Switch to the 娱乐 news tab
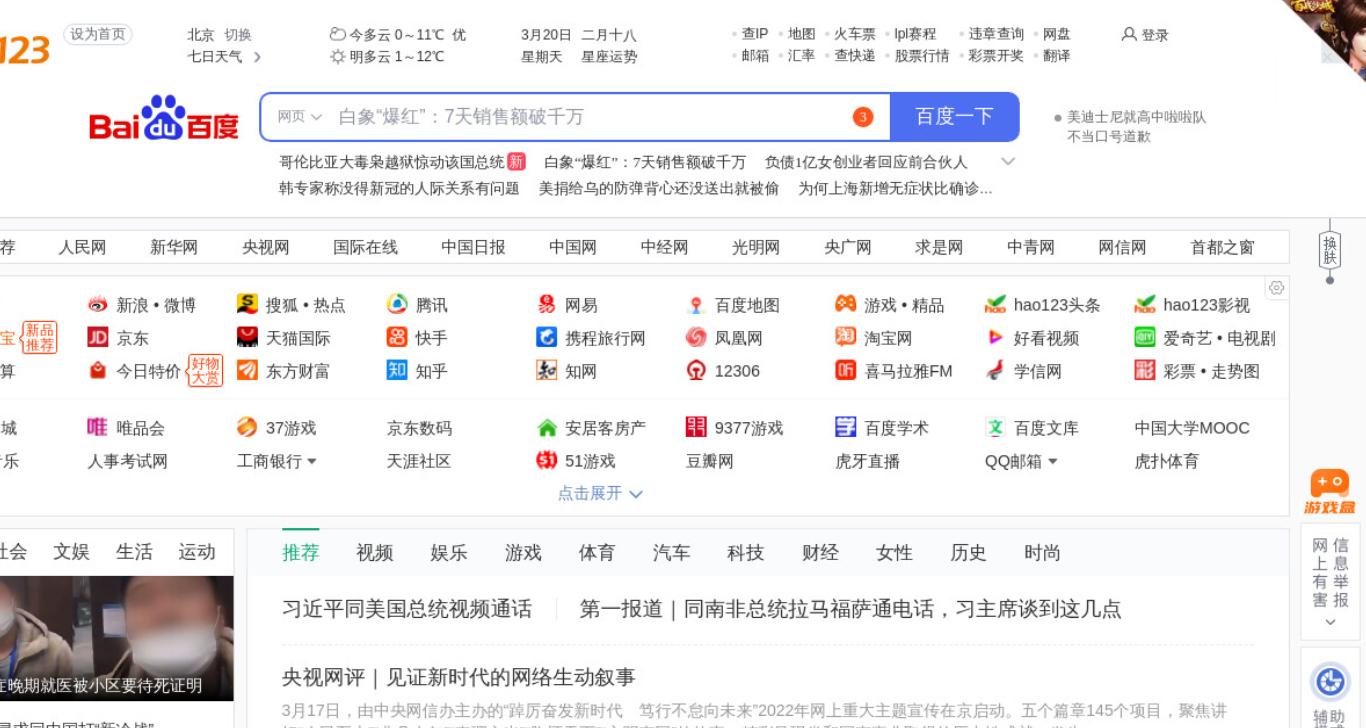The width and height of the screenshot is (1366, 728). point(448,553)
